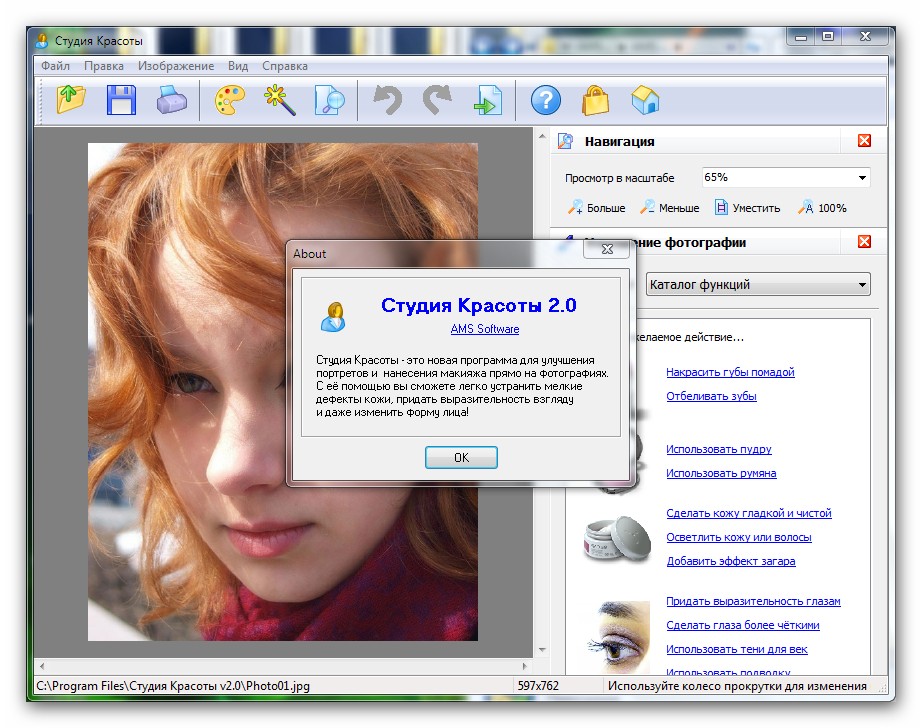The height and width of the screenshot is (728, 922).
Task: Select the magic wand tool
Action: (x=278, y=100)
